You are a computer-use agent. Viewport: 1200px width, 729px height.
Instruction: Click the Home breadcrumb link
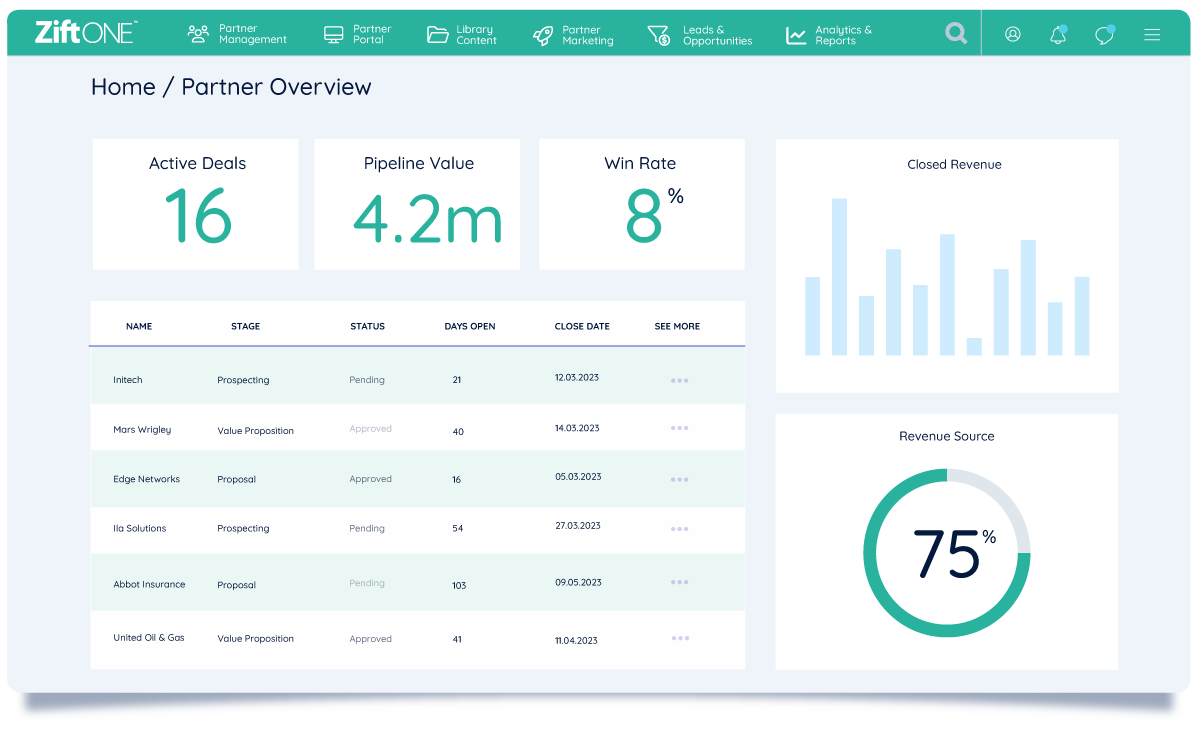pyautogui.click(x=123, y=87)
